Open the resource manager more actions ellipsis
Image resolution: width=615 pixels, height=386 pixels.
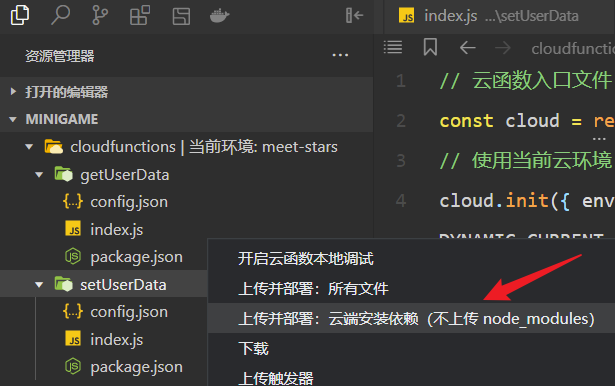(340, 55)
